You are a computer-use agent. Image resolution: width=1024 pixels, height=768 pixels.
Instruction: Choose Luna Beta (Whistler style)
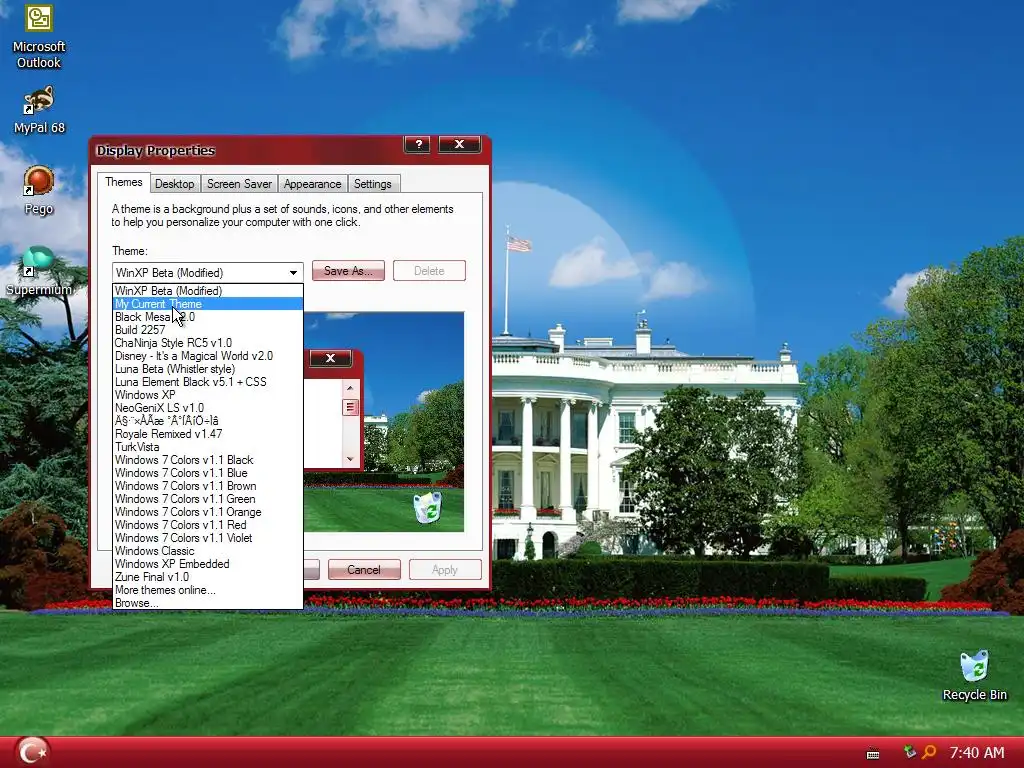pyautogui.click(x=208, y=369)
